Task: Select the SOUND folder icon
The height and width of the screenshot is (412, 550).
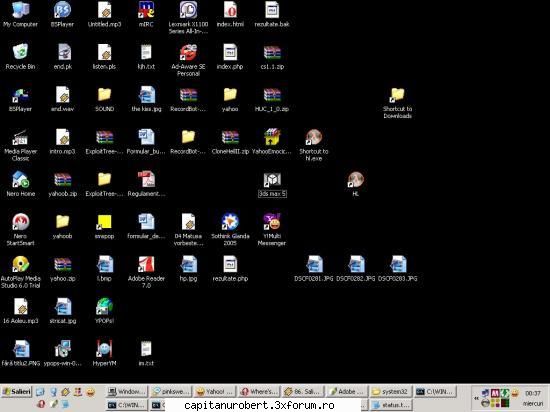Action: tap(105, 94)
